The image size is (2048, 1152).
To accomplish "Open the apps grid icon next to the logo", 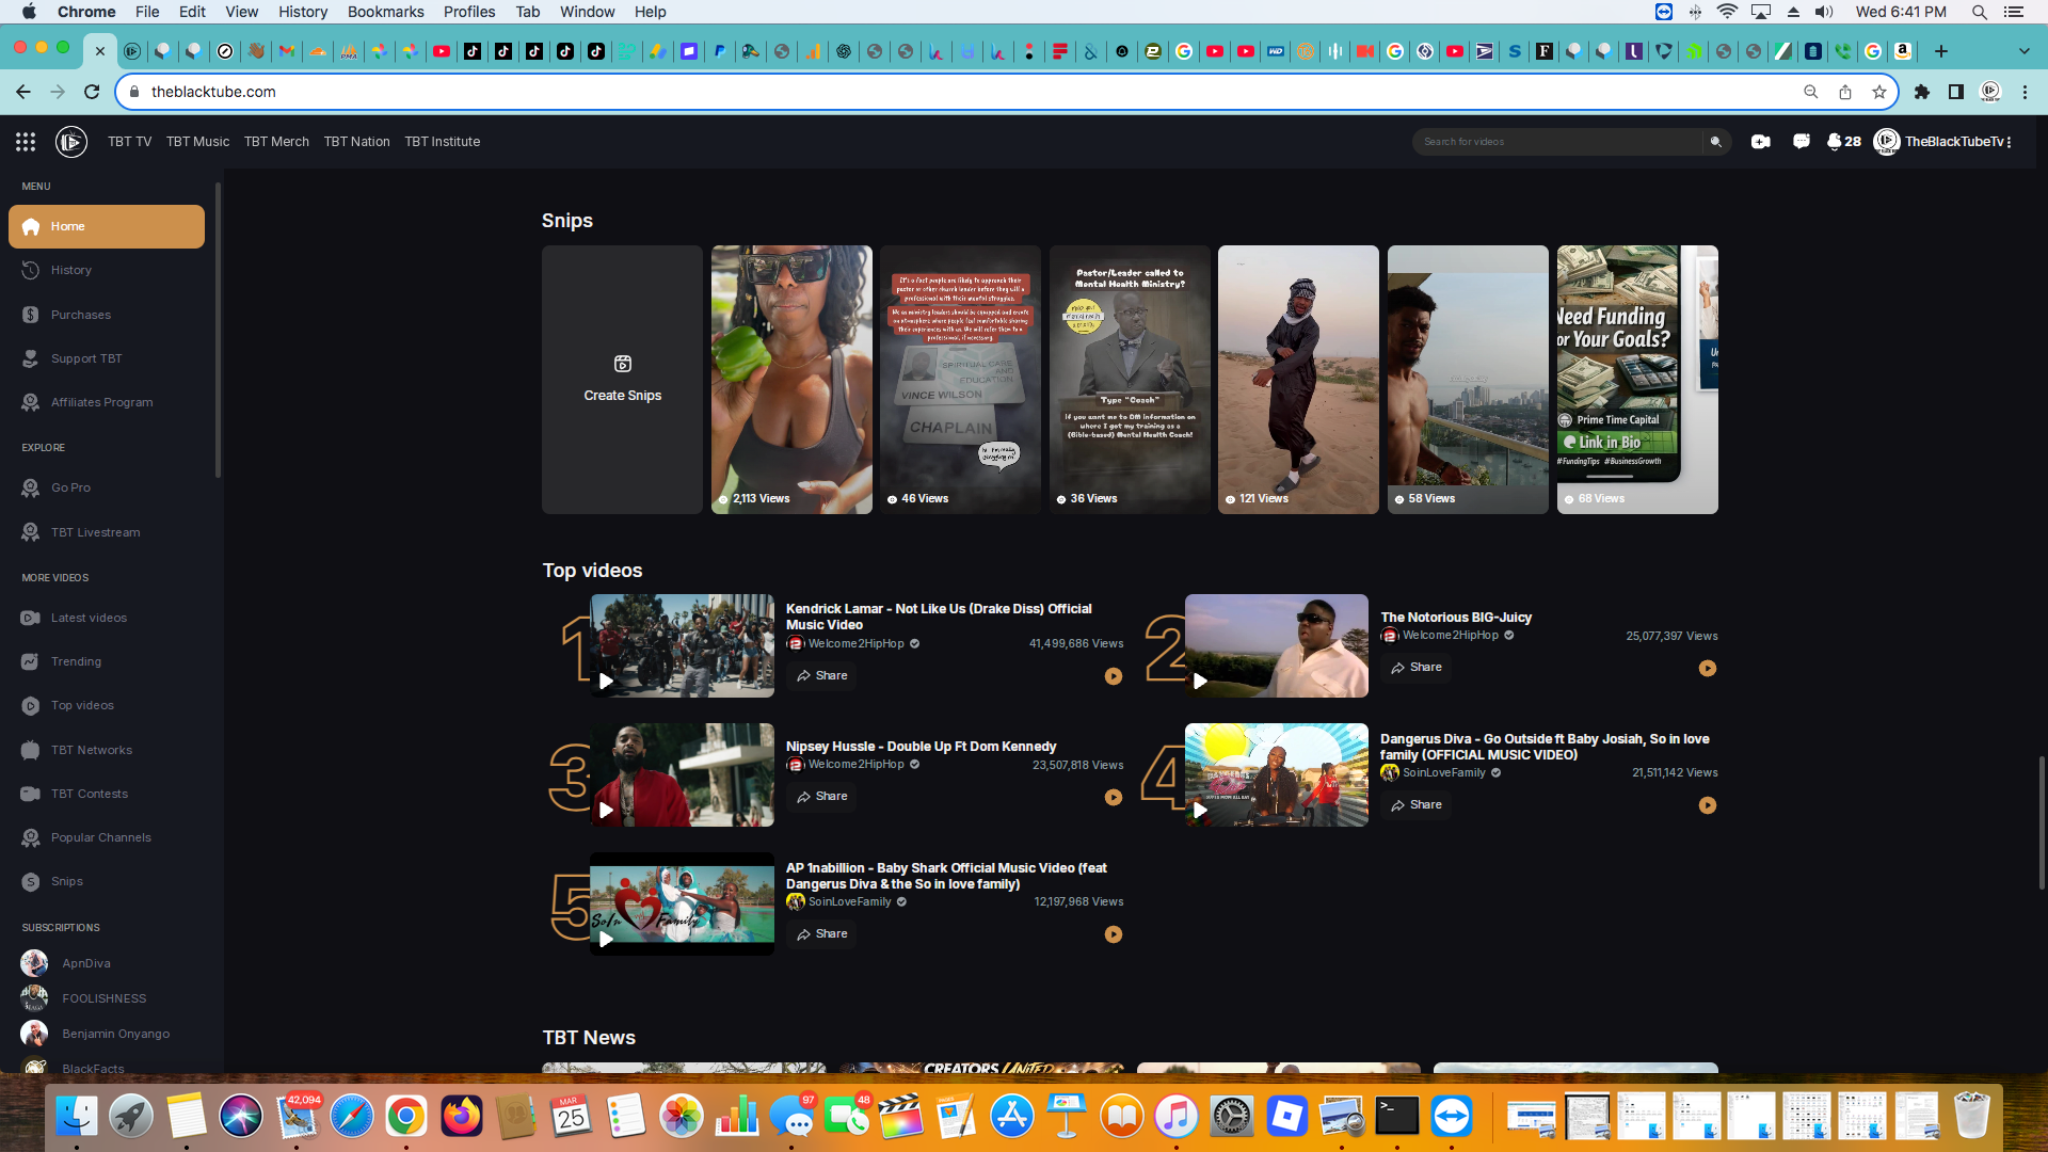I will click(x=24, y=141).
